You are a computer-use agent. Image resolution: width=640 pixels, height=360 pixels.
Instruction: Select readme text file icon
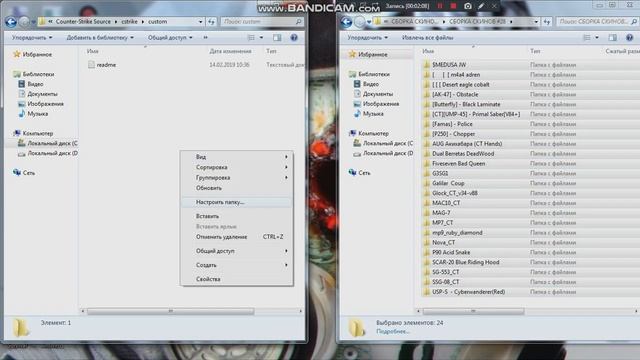(91, 64)
